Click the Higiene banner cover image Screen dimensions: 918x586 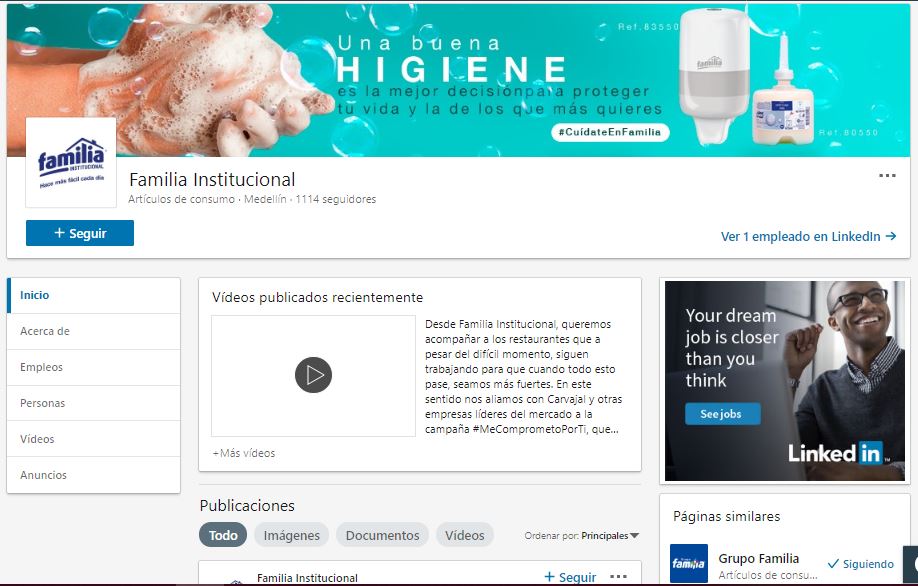(x=458, y=80)
